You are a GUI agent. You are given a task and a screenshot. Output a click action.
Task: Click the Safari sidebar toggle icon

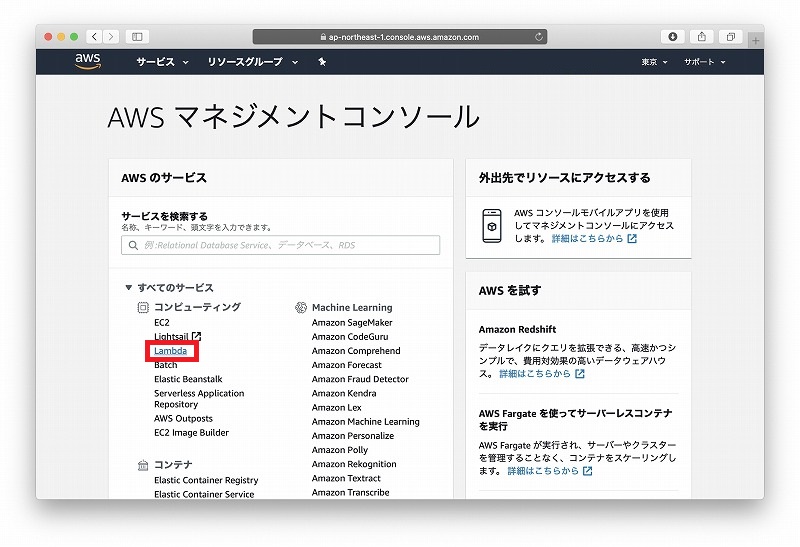[137, 37]
